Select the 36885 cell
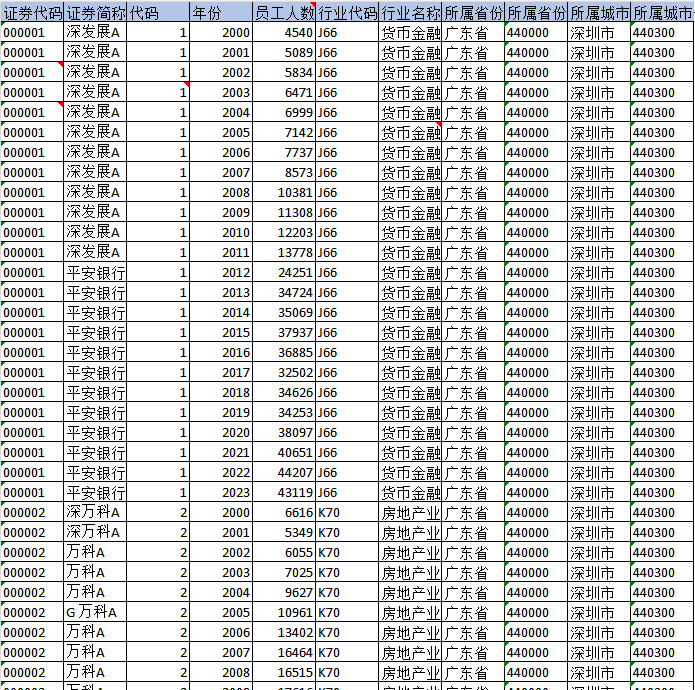Viewport: 695px width, 690px height. click(284, 352)
